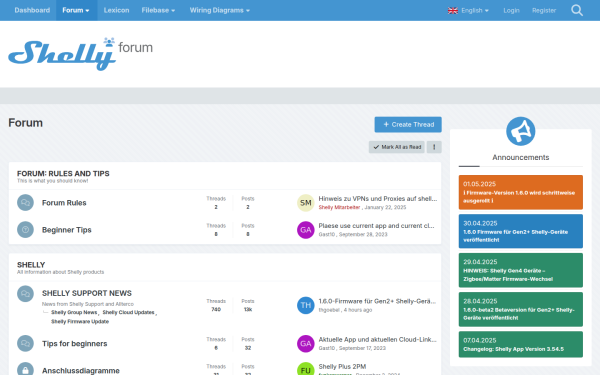Viewport: 600px width, 375px height.
Task: Click the Register link
Action: pyautogui.click(x=544, y=10)
